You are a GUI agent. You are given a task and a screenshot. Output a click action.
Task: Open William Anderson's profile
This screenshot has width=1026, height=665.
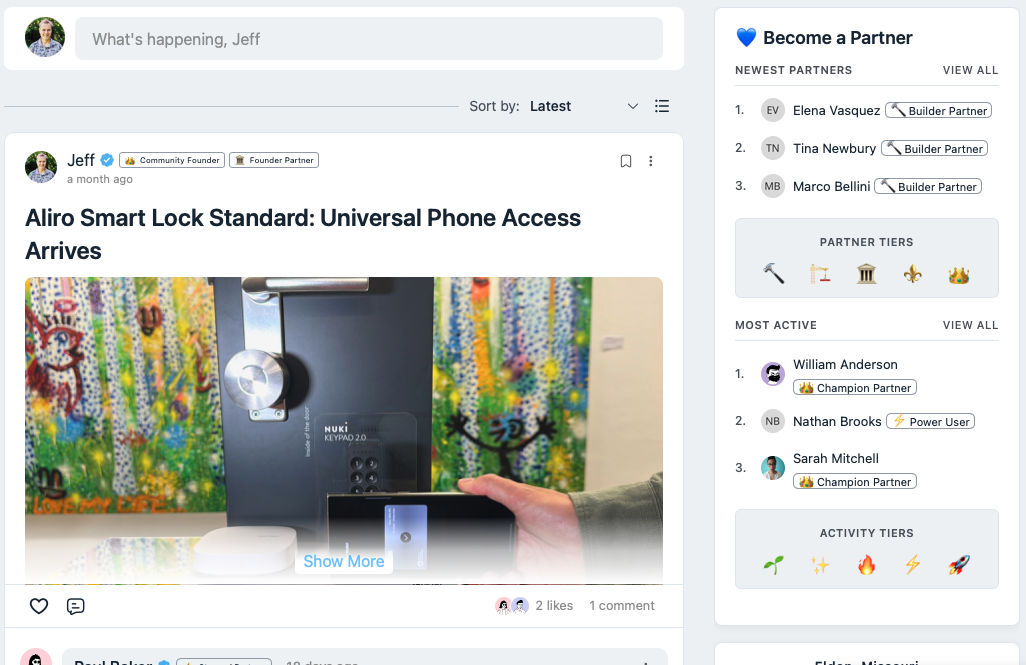845,365
